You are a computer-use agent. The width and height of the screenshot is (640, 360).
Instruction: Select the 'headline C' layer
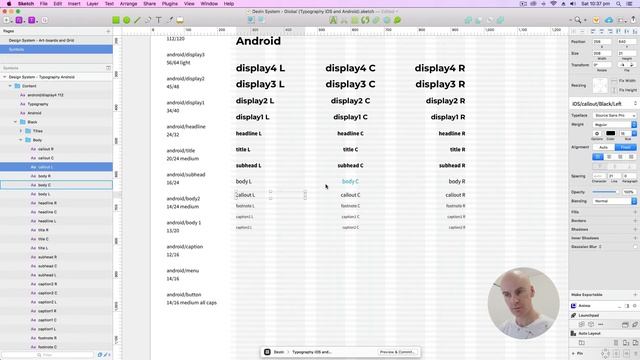[56, 212]
